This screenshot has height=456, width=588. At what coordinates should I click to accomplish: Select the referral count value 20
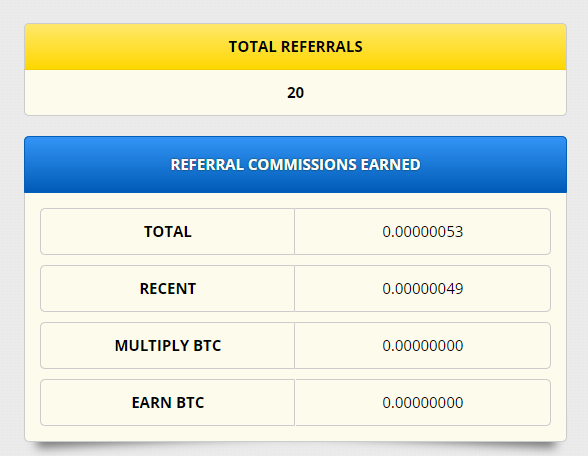coord(296,93)
